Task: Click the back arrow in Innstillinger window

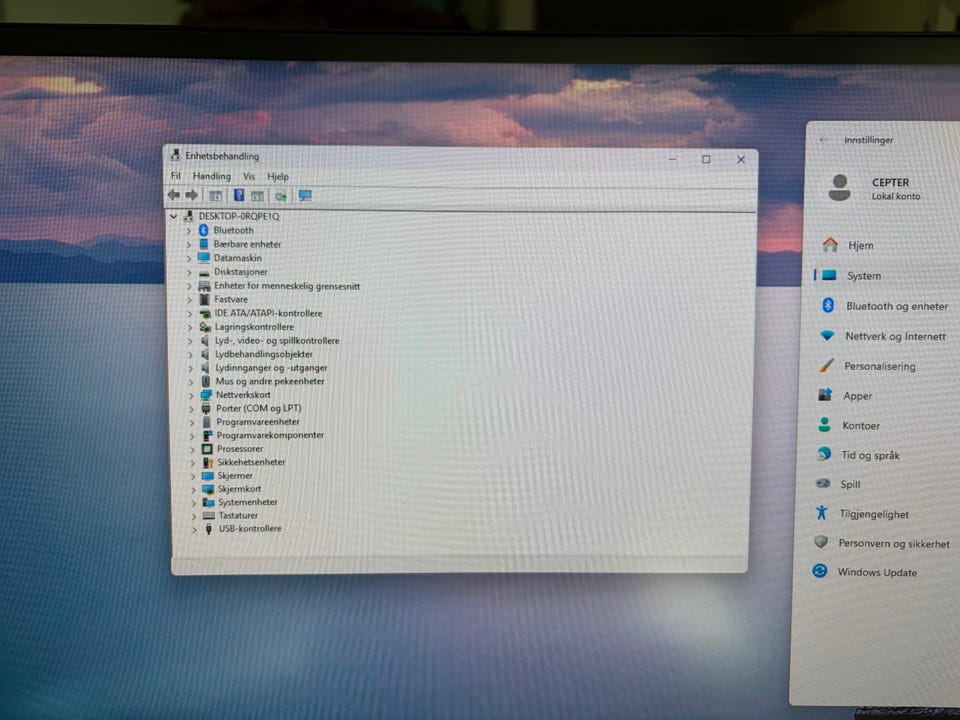Action: pyautogui.click(x=824, y=140)
